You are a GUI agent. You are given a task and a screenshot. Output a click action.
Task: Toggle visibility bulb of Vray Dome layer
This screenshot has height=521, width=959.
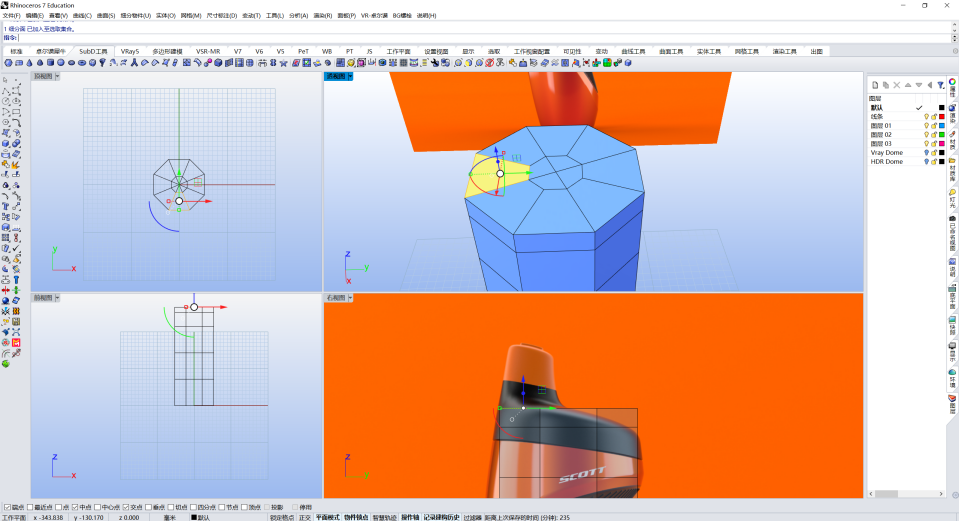click(926, 152)
